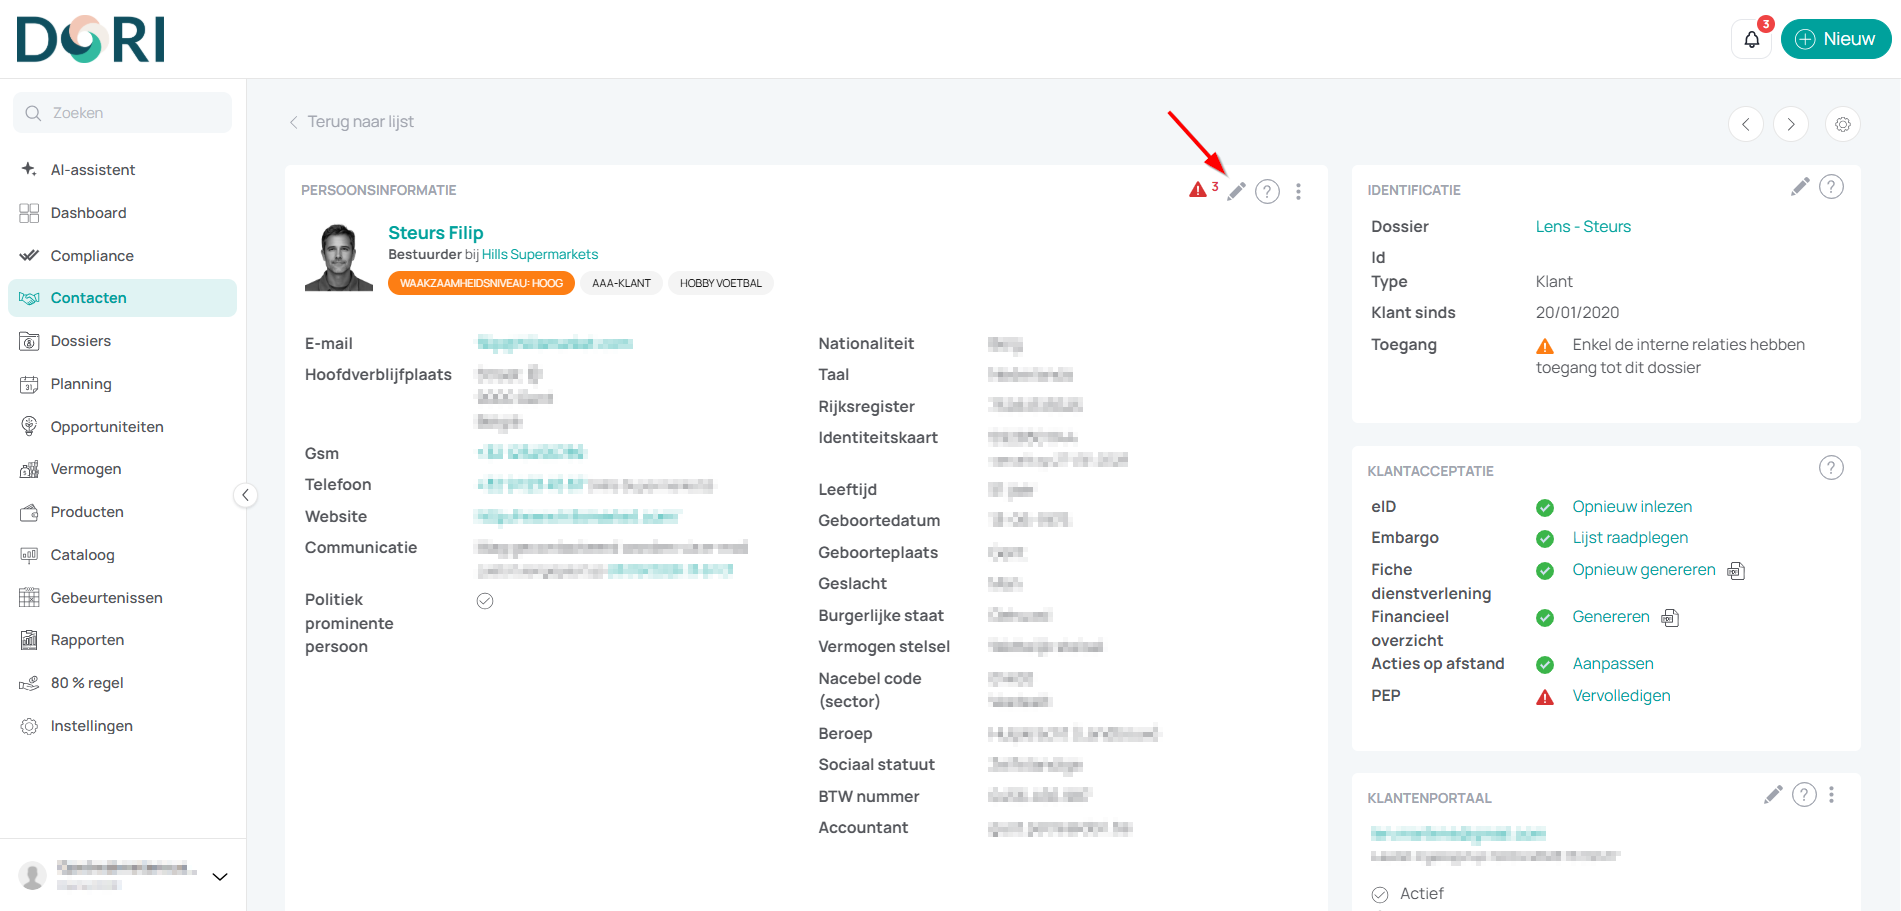
Task: Open document icon next to Opnieuw genereren
Action: 1736,571
